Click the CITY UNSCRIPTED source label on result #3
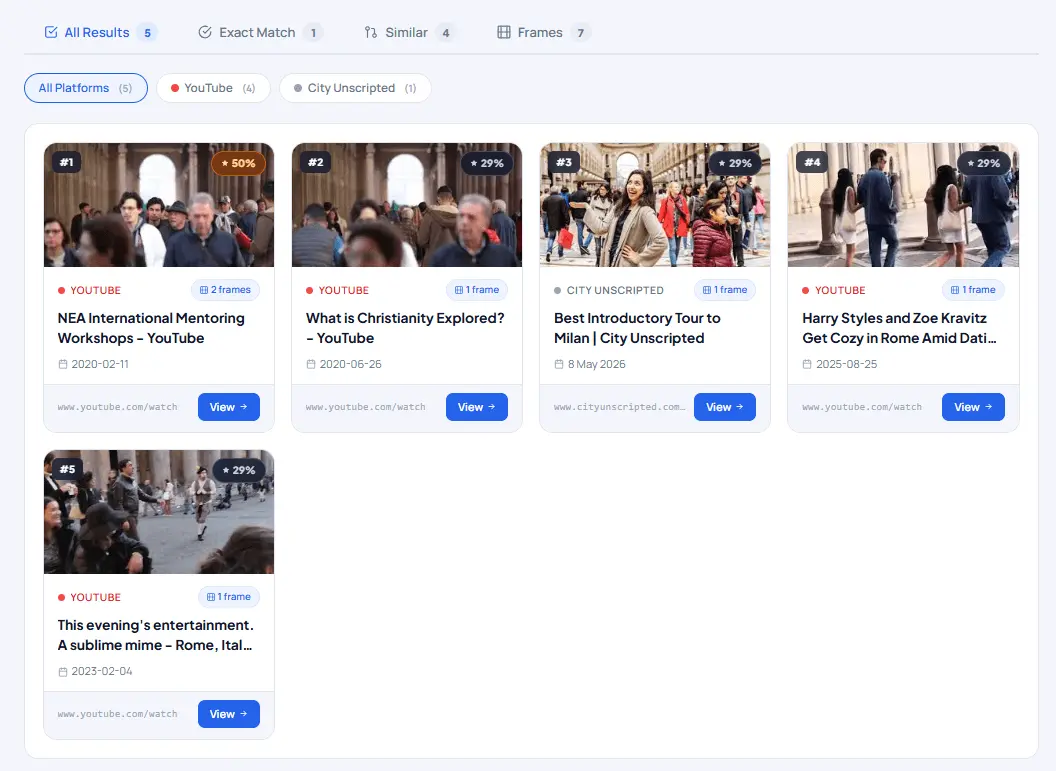Image resolution: width=1056 pixels, height=771 pixels. (615, 290)
